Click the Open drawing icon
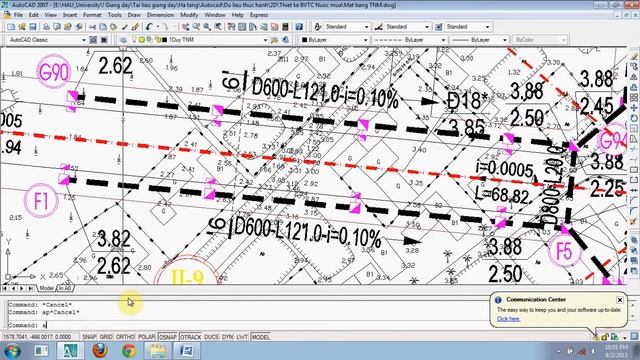Viewport: 640px width, 360px height. tap(22, 27)
